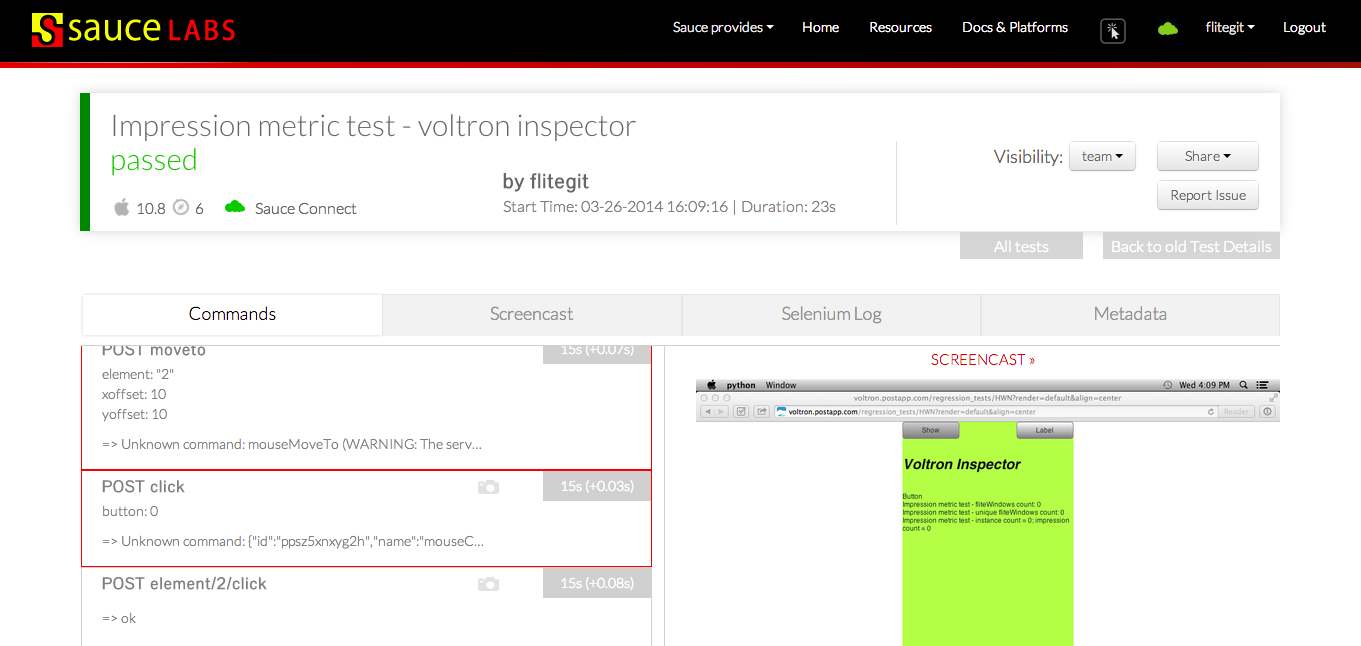This screenshot has width=1361, height=646.
Task: Switch to the Selenium Log tab
Action: click(x=831, y=314)
